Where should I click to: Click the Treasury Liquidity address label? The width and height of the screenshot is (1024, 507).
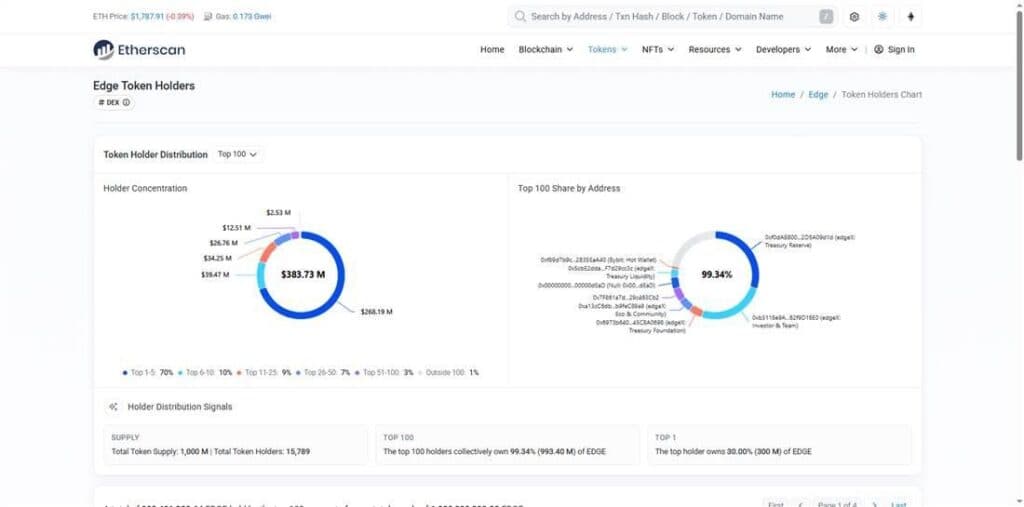tap(611, 272)
